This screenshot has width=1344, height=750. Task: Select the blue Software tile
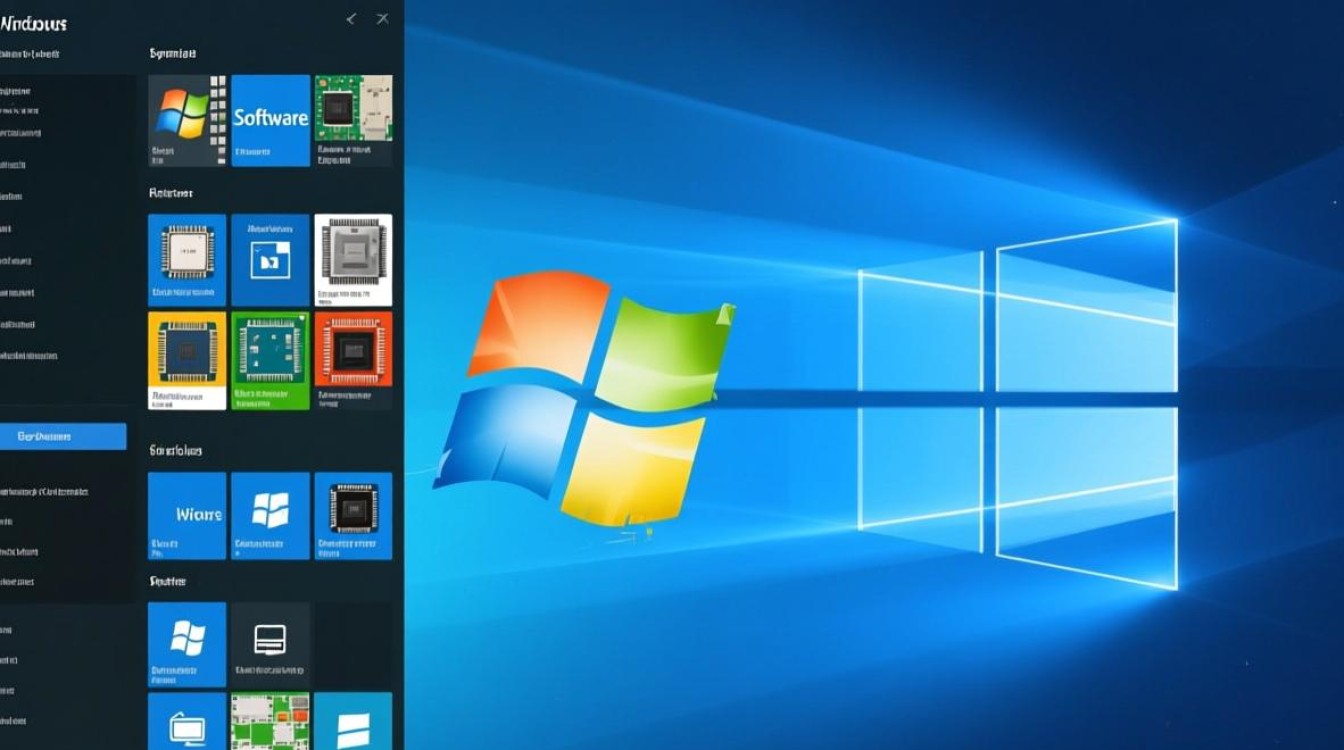tap(270, 117)
